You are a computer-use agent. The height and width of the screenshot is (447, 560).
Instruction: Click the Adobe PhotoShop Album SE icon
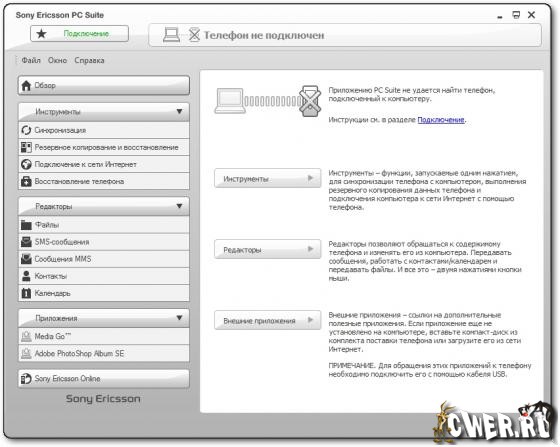(x=26, y=353)
